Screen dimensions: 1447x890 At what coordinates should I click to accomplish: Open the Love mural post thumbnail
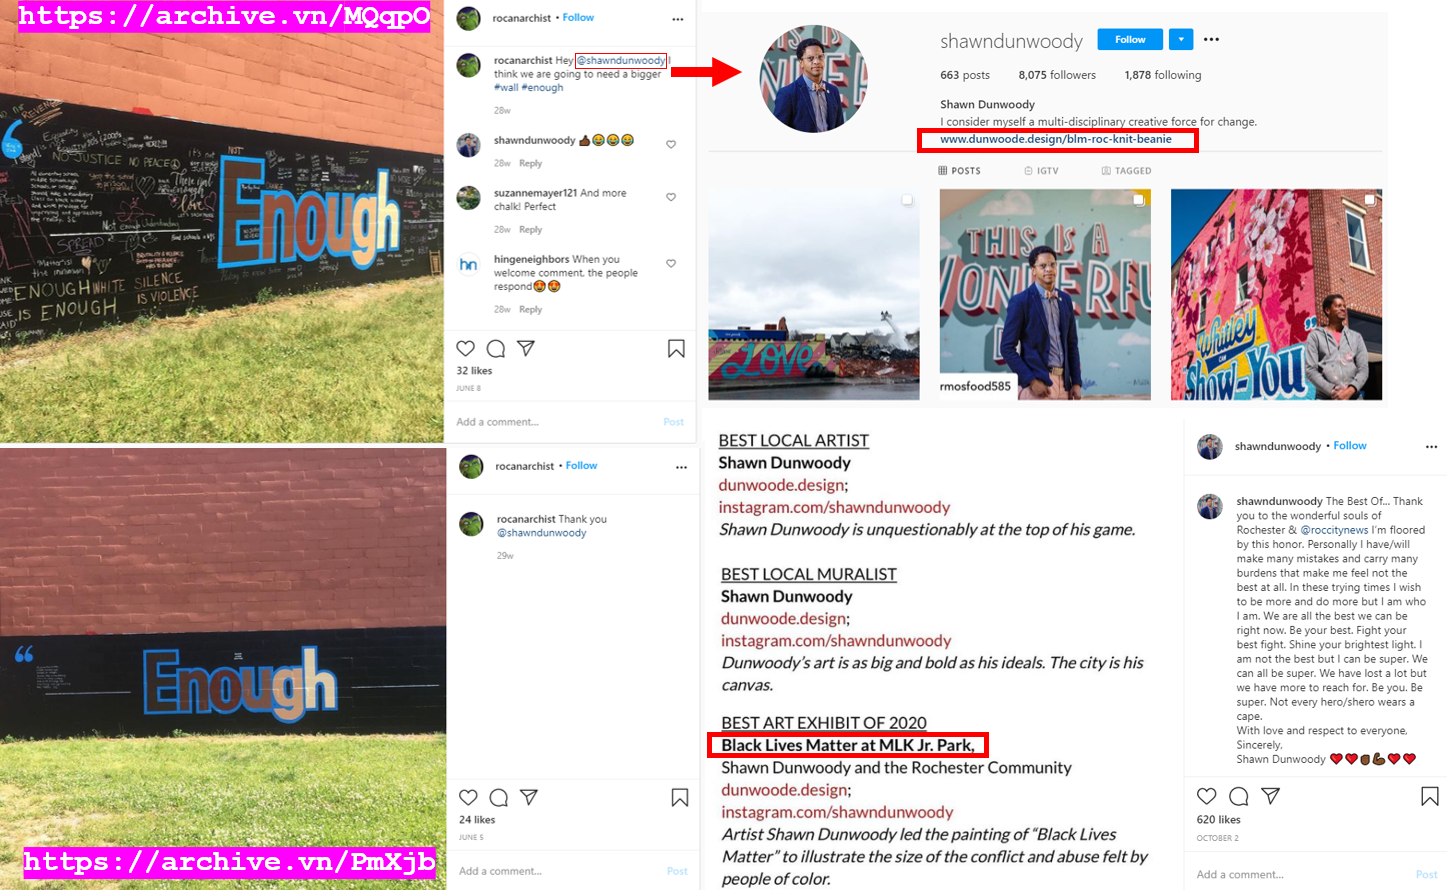[814, 294]
